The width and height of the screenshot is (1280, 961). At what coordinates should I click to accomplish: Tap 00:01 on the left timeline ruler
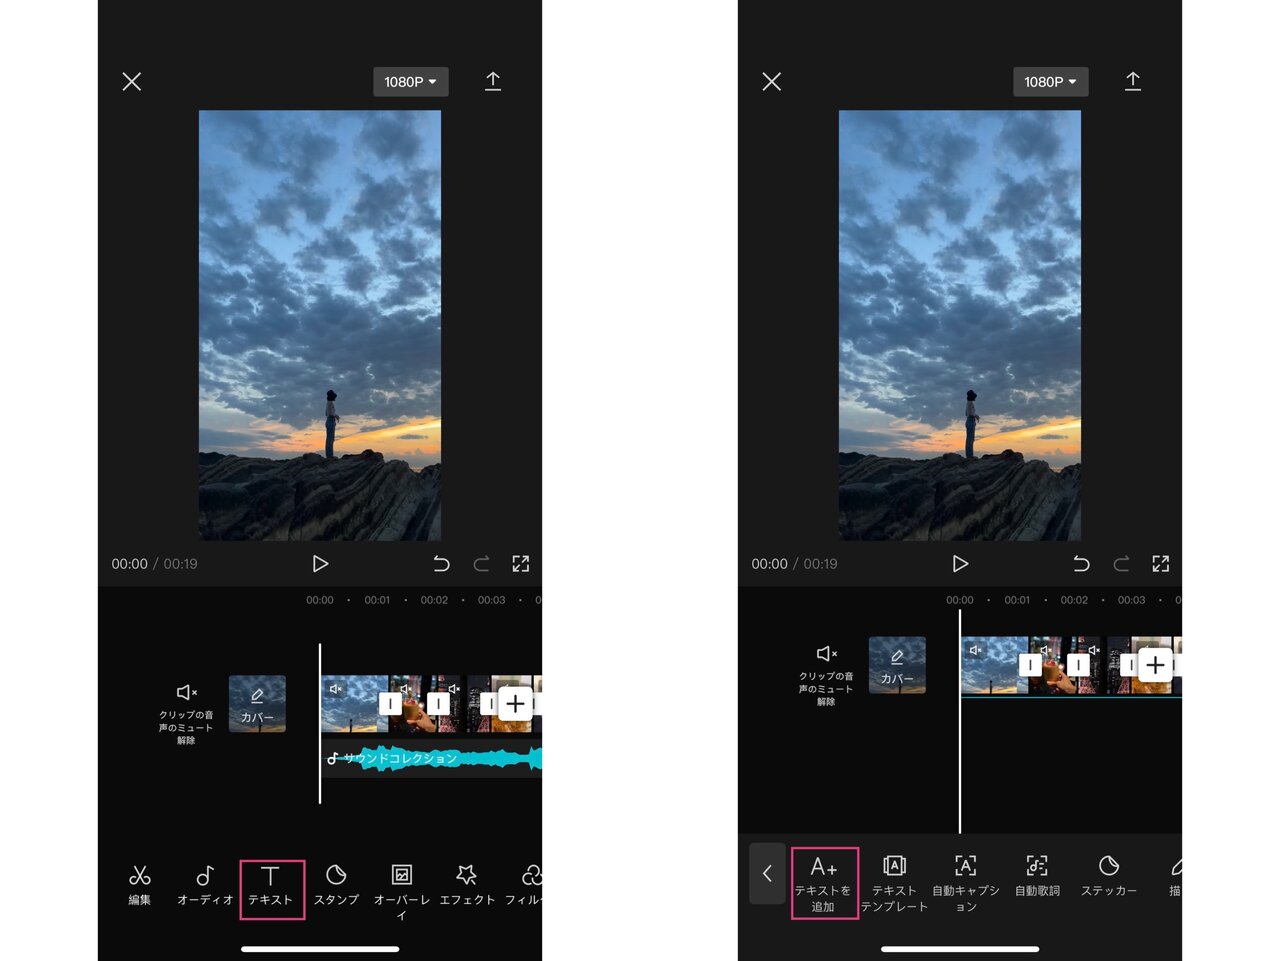[x=377, y=600]
